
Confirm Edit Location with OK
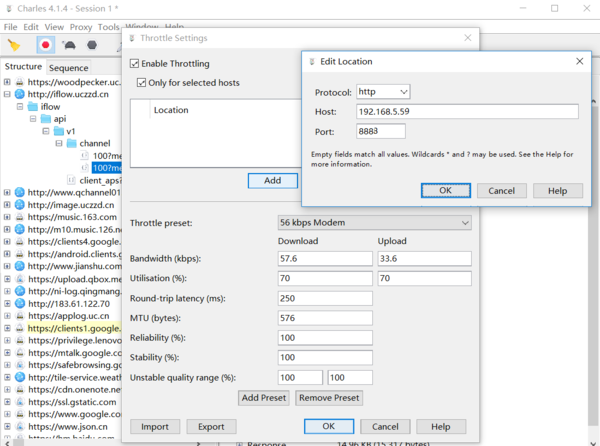(x=445, y=190)
